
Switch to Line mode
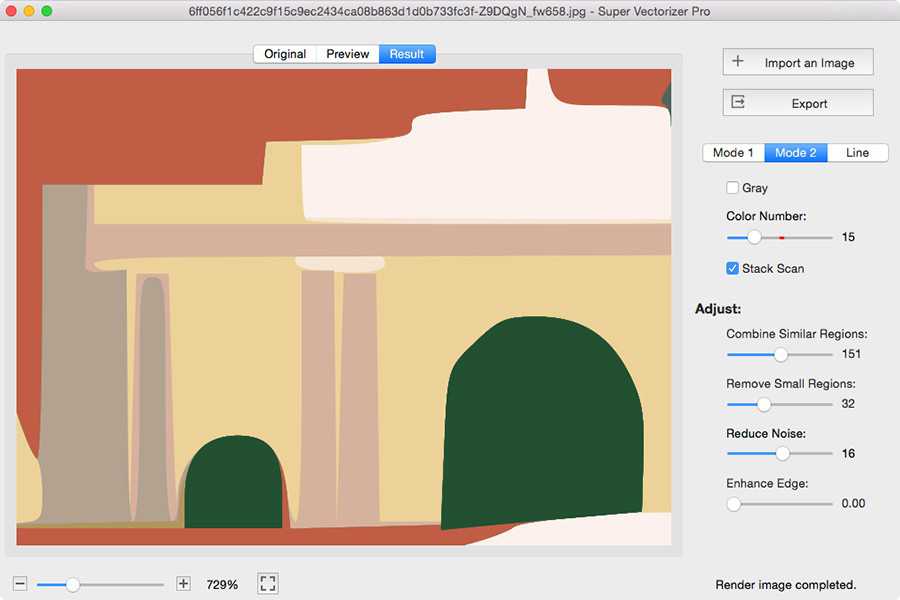[x=857, y=153]
